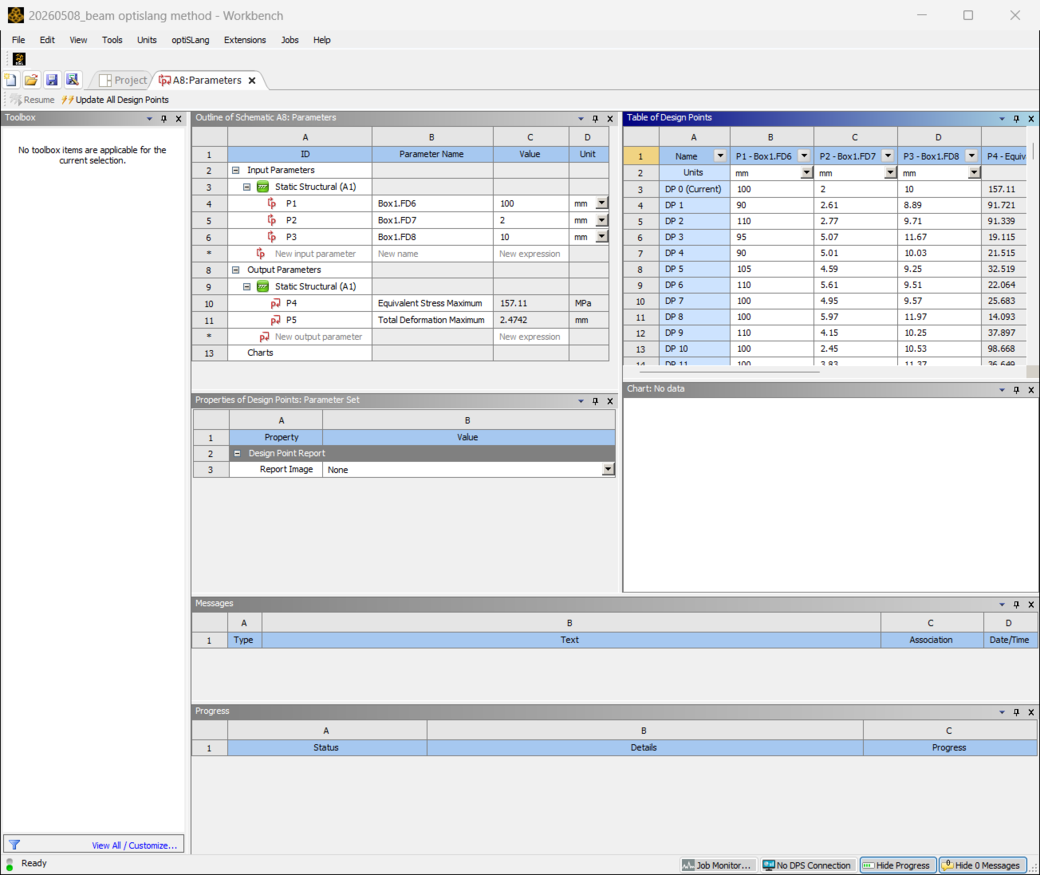Viewport: 1040px width, 875px height.
Task: Click the filter icon in Toolbox footer
Action: pos(14,844)
